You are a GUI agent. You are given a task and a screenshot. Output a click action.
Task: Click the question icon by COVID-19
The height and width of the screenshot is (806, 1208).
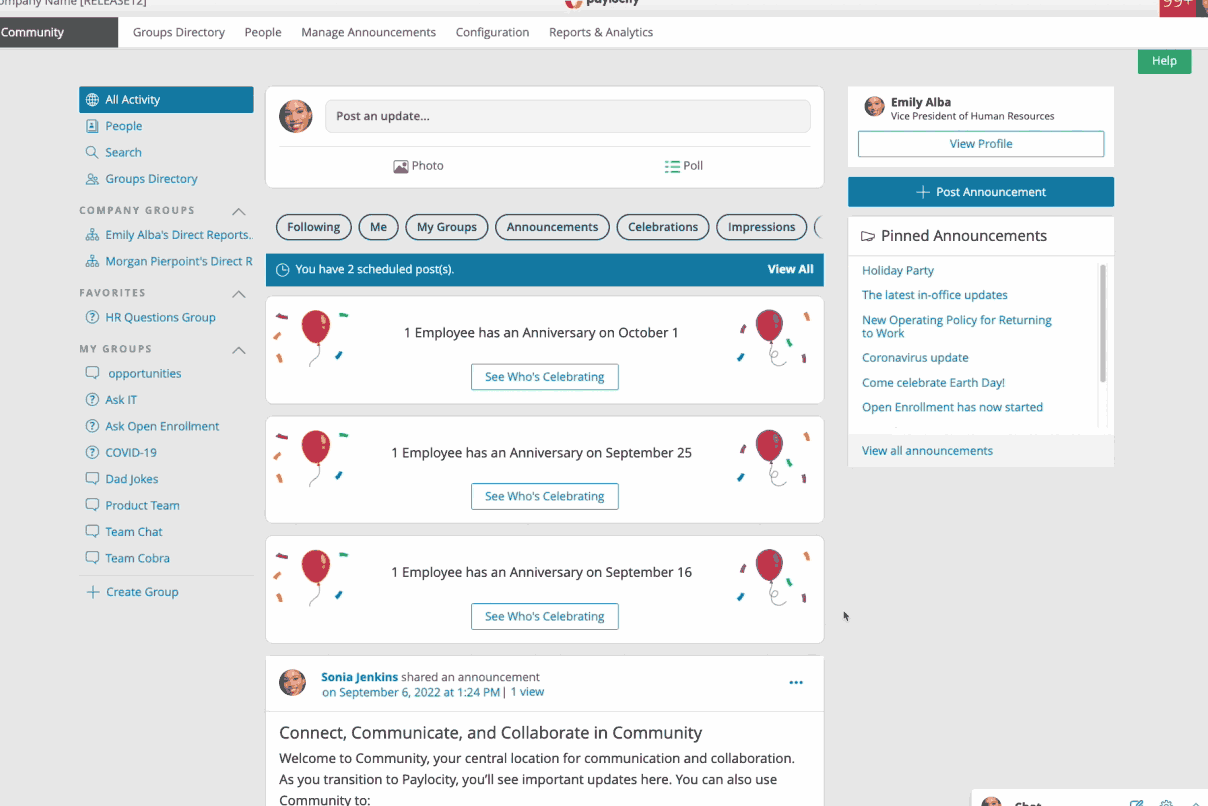click(x=92, y=452)
